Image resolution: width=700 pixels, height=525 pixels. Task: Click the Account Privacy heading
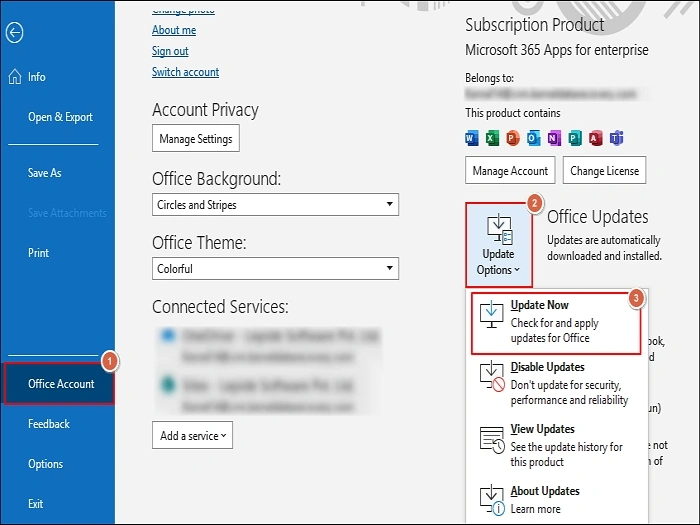point(205,110)
